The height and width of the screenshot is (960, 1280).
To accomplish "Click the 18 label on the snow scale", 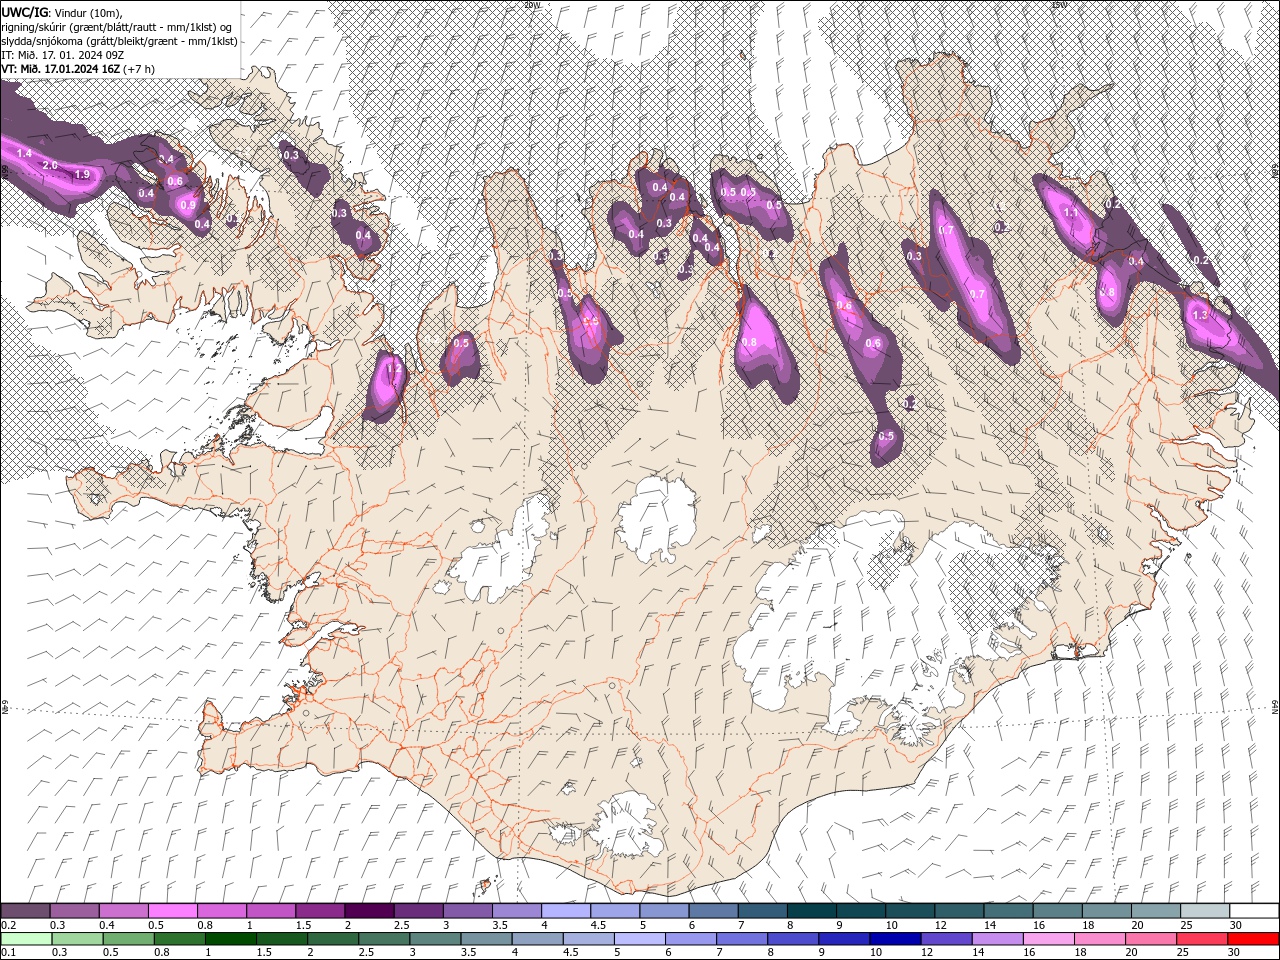I will pyautogui.click(x=1087, y=925).
